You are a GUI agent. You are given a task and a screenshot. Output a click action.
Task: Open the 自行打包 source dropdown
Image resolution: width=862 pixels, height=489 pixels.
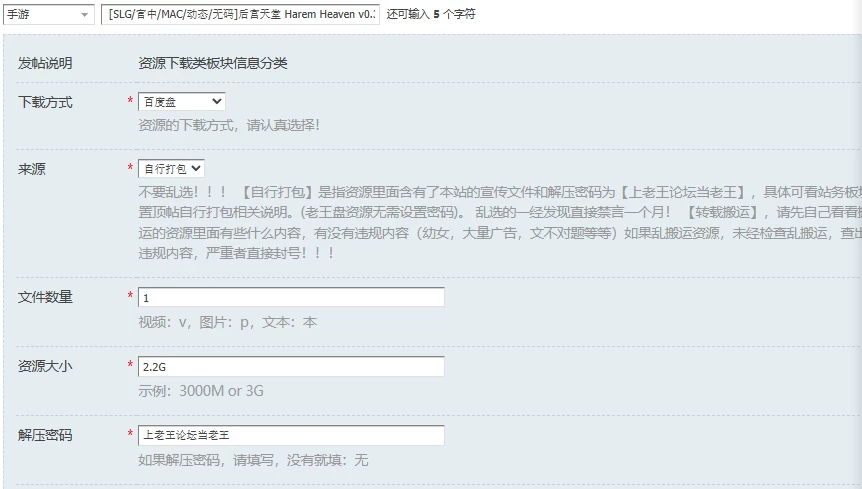click(171, 168)
